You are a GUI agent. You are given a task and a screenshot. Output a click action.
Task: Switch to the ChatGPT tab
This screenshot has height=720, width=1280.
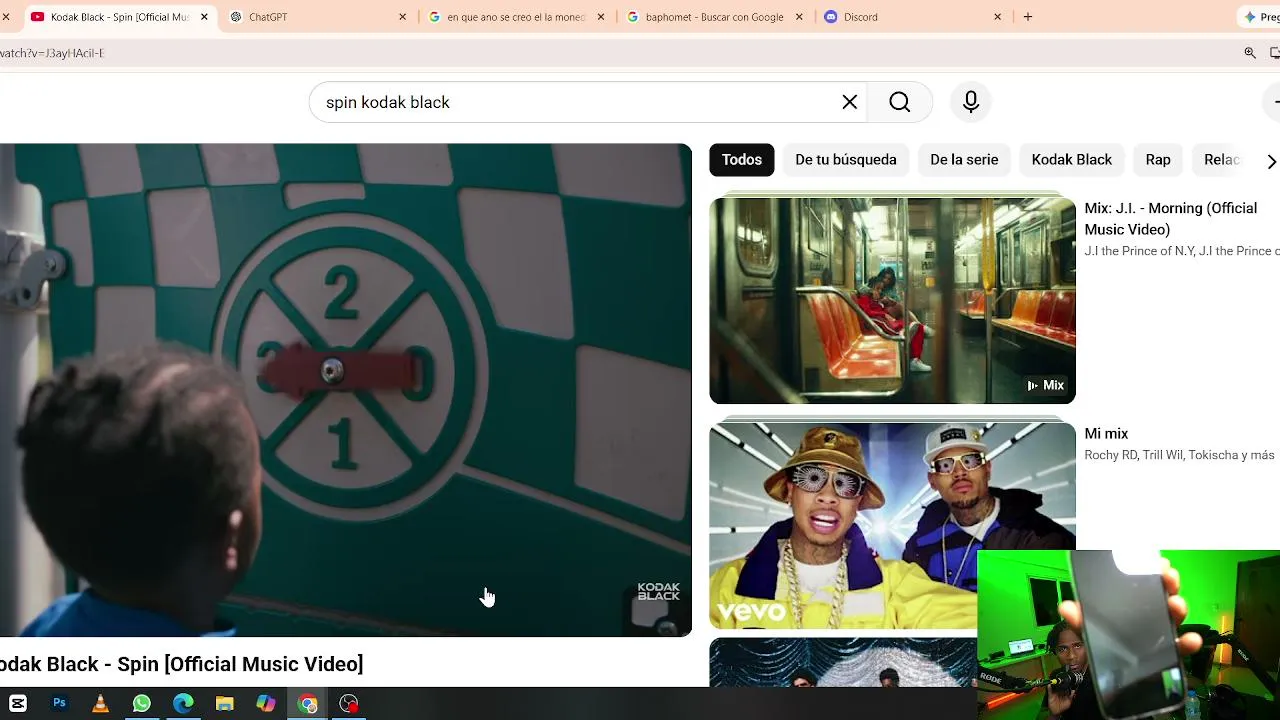click(x=316, y=17)
